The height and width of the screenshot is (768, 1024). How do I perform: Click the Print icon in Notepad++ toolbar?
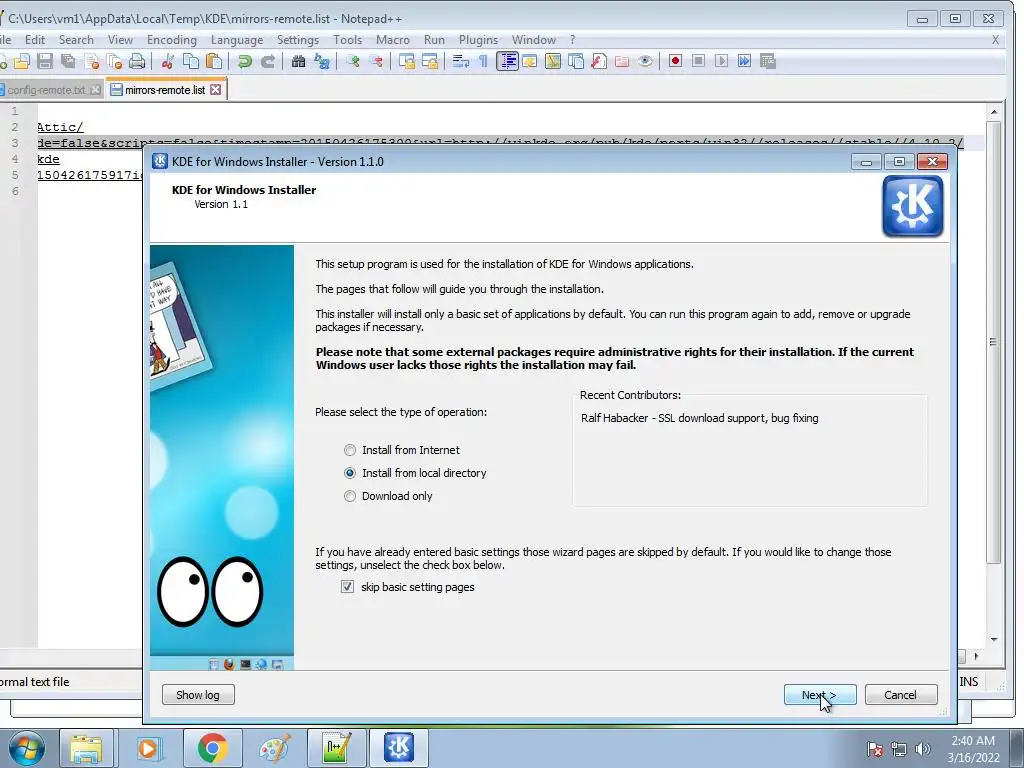(x=136, y=61)
